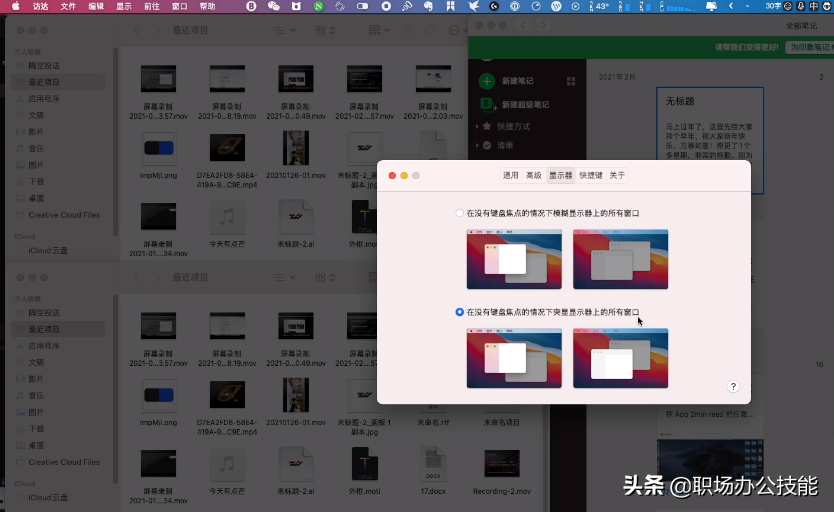Click the highlight option's bright front window thumbnail

(x=620, y=358)
